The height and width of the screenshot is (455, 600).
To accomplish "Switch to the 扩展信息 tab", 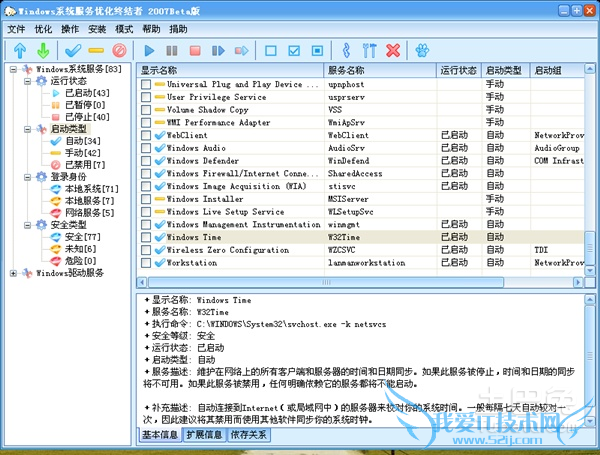I will pos(204,435).
